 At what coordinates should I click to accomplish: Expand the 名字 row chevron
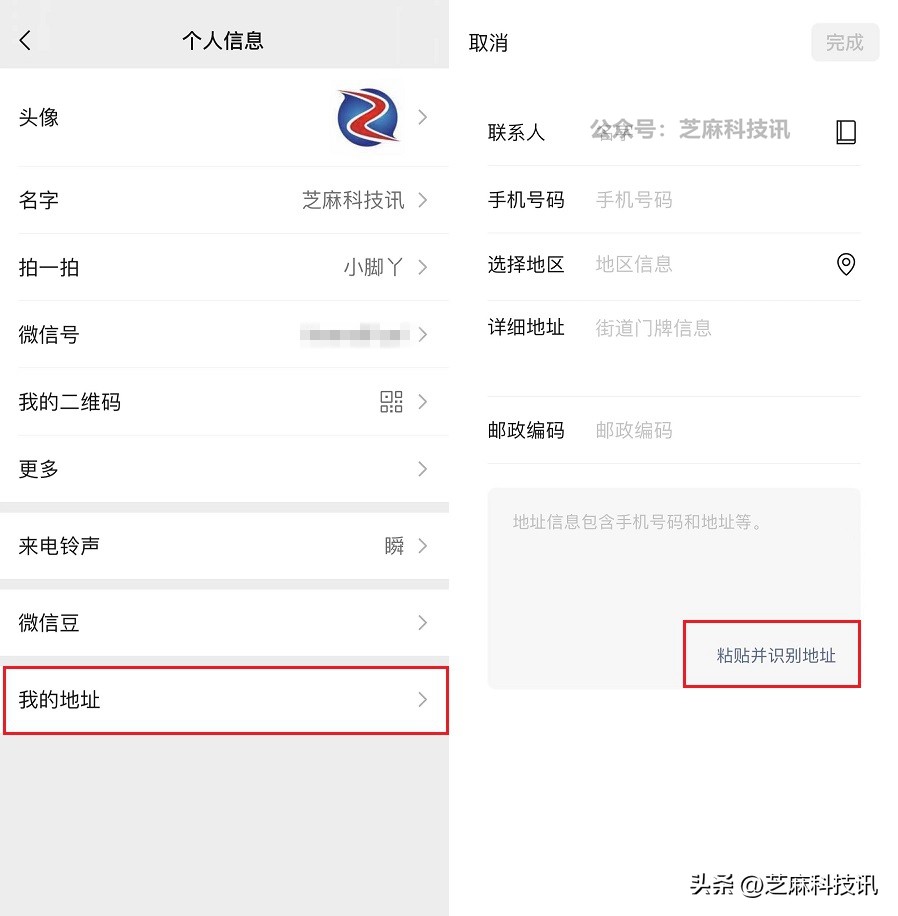click(423, 200)
